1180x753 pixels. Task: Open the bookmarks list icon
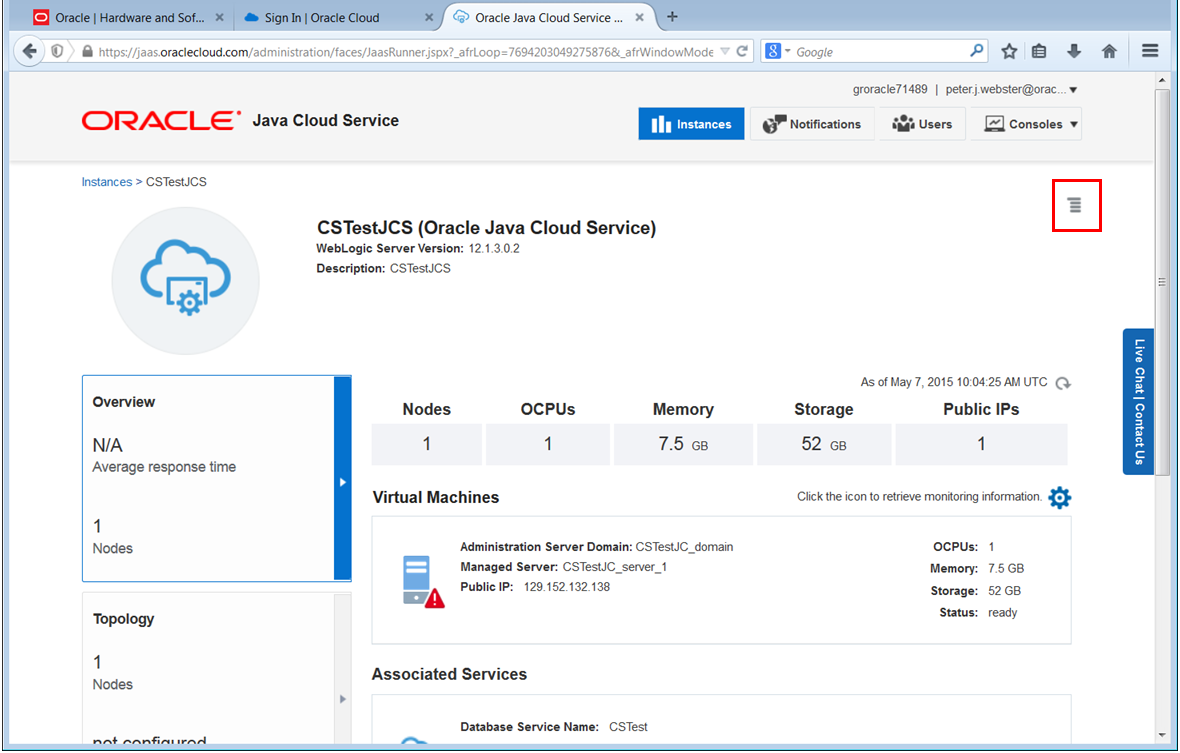[x=1039, y=51]
